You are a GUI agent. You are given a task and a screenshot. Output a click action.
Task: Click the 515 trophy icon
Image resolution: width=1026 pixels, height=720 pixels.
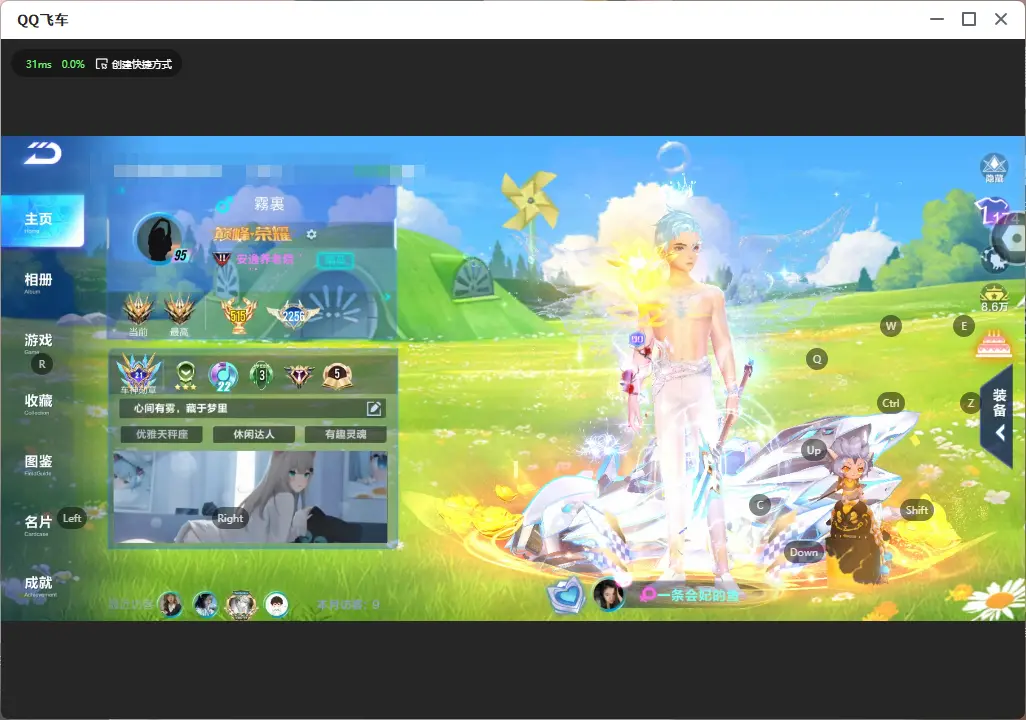point(239,316)
